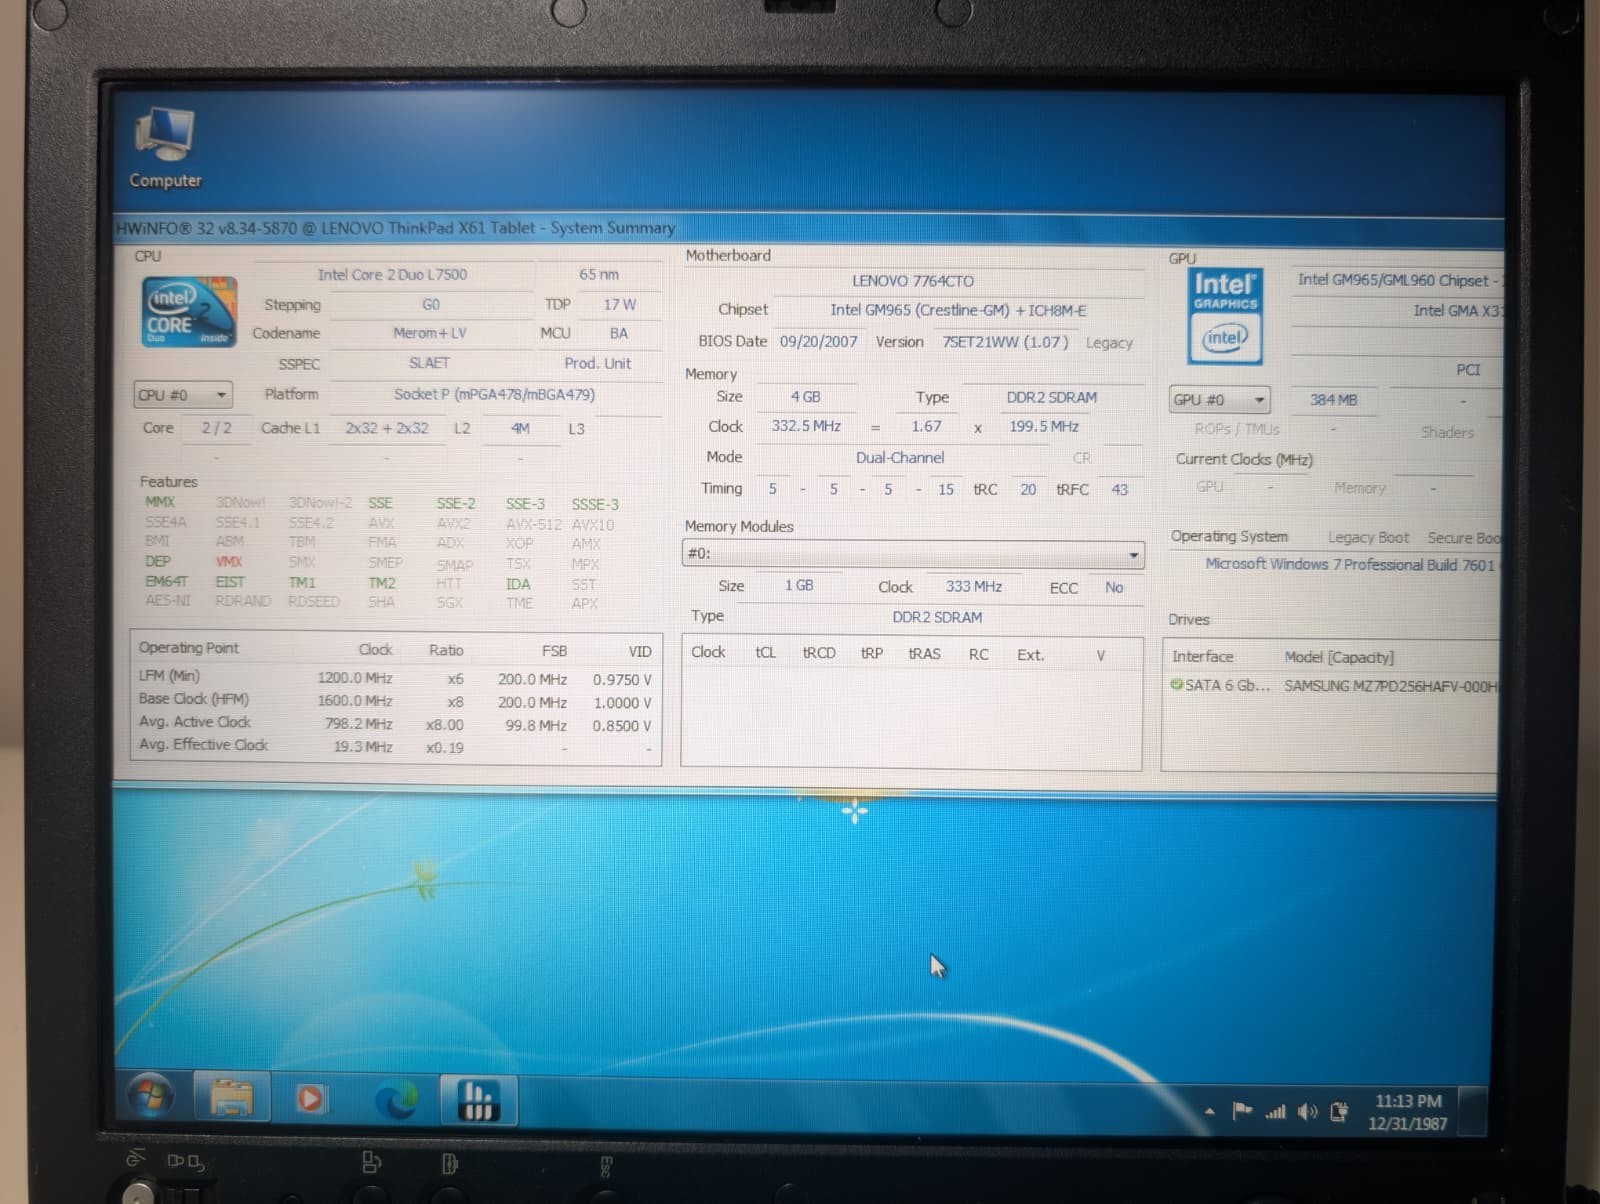
Task: Select the Intel GM965 chipset value
Action: tap(958, 310)
